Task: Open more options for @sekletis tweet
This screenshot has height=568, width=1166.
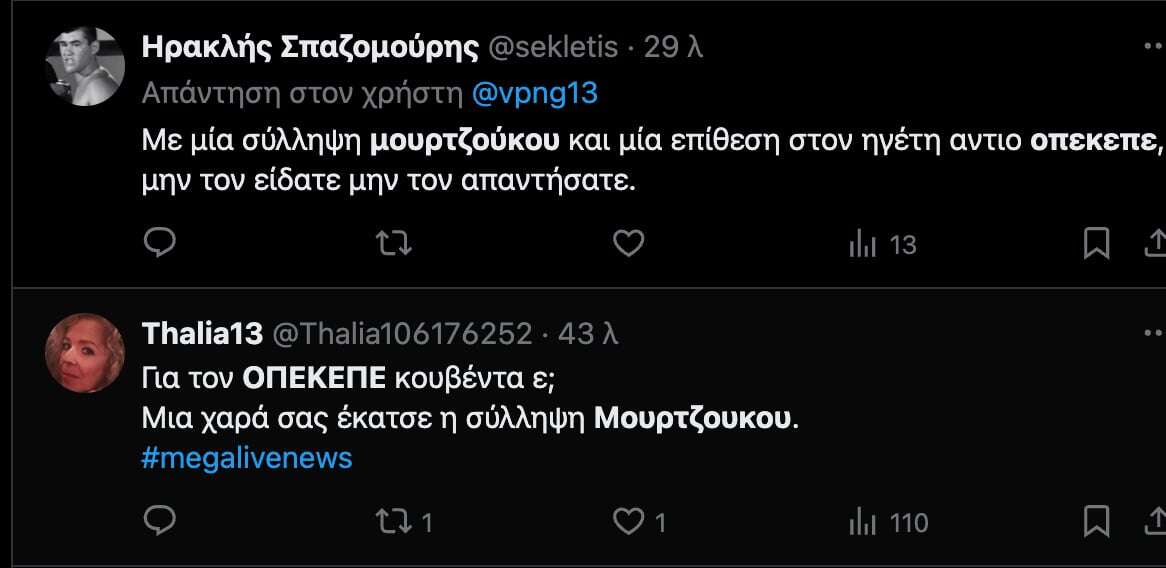Action: tap(1153, 47)
